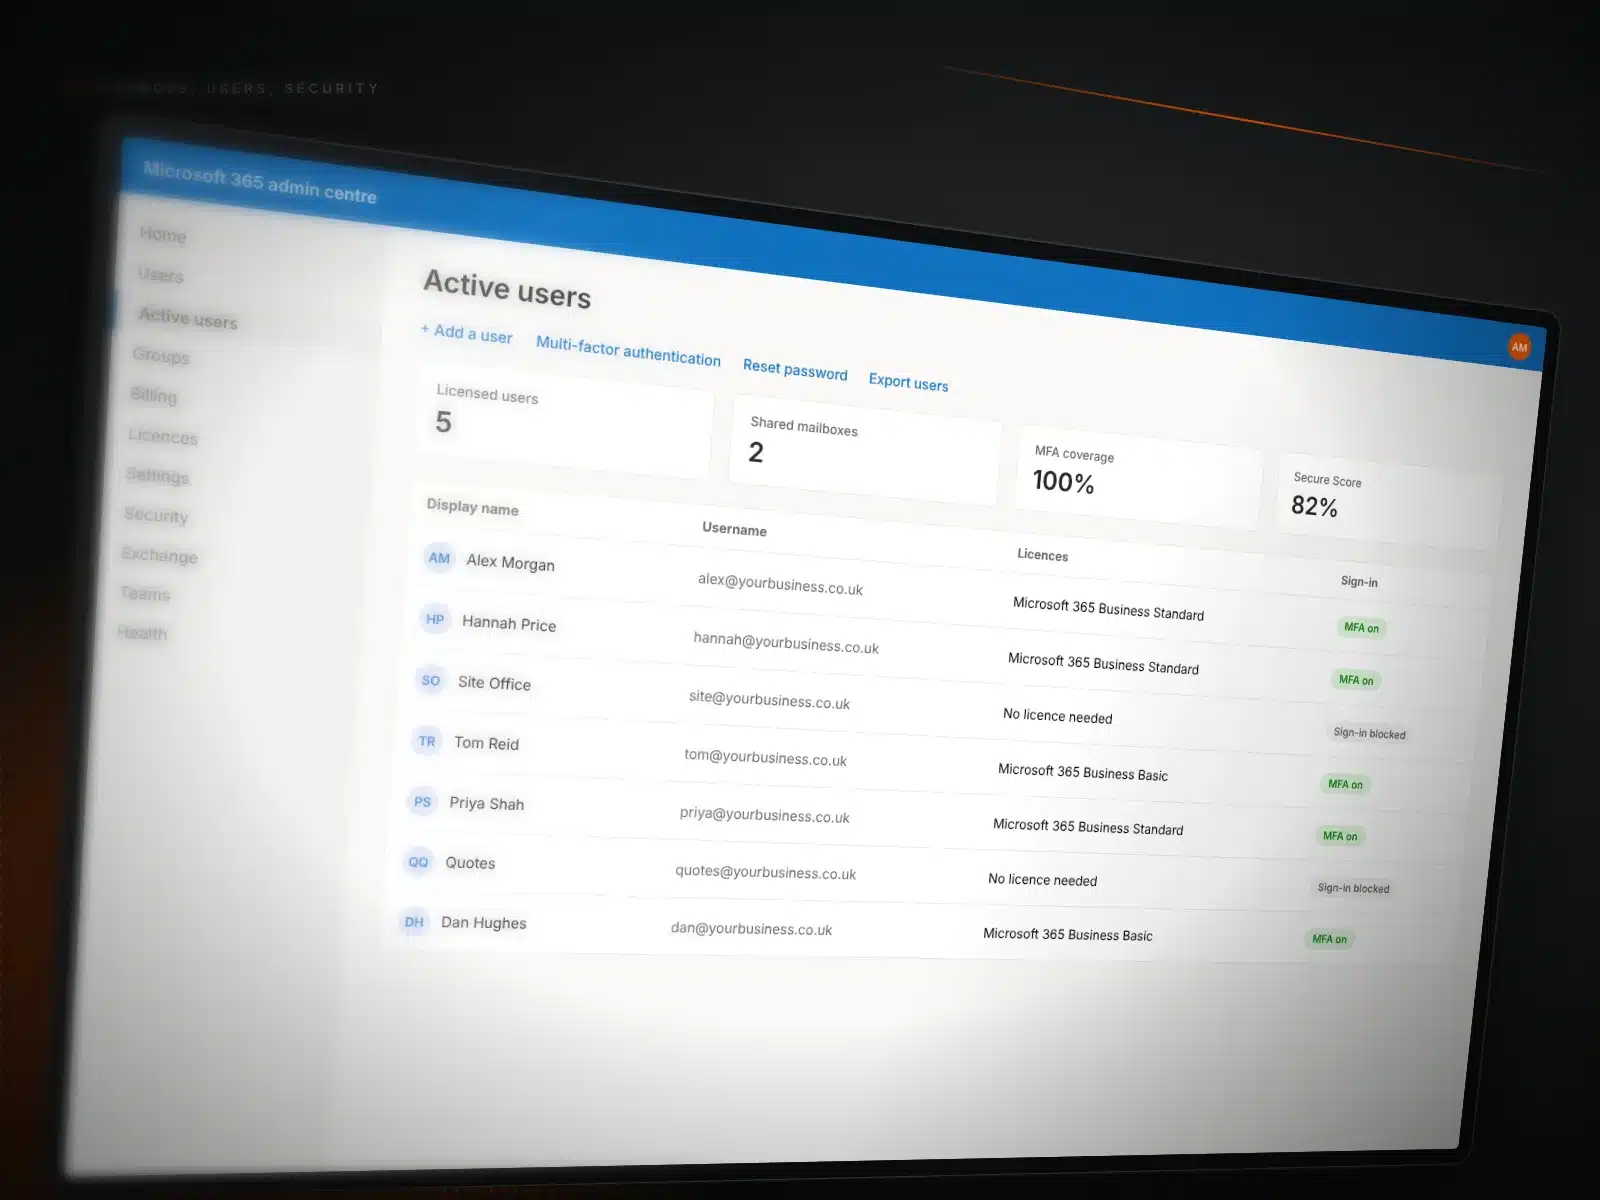Go to Home in the sidebar

click(163, 234)
